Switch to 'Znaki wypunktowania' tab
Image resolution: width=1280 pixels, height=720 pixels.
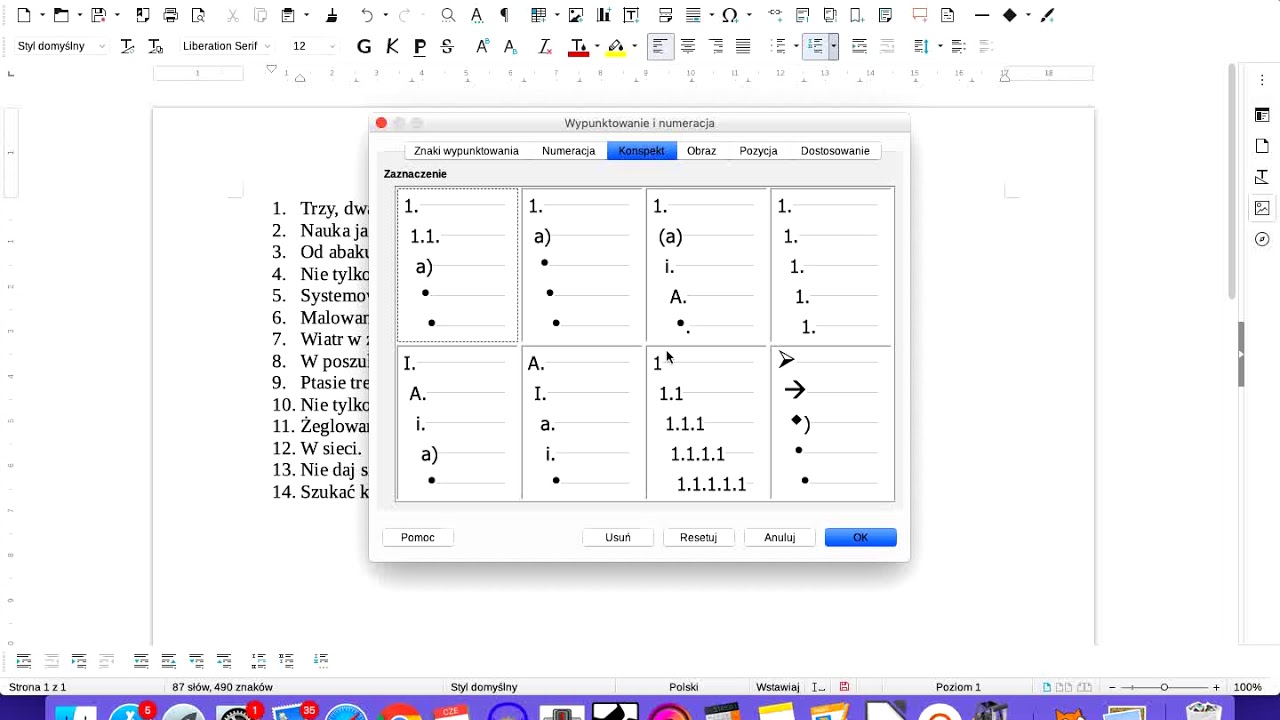[466, 151]
